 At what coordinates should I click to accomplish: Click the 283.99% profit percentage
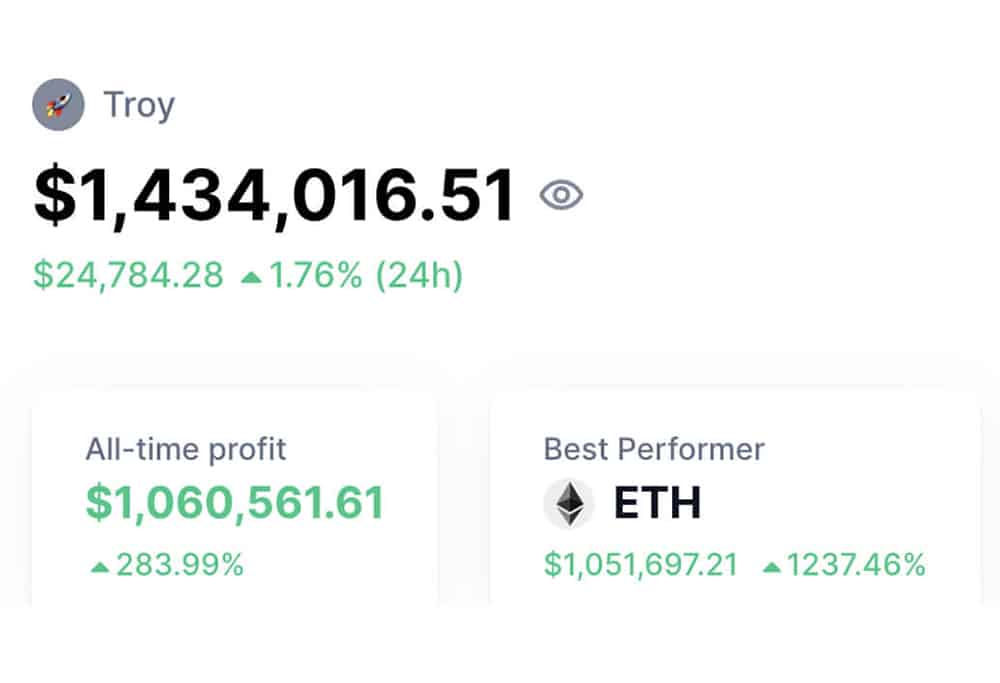pos(180,565)
